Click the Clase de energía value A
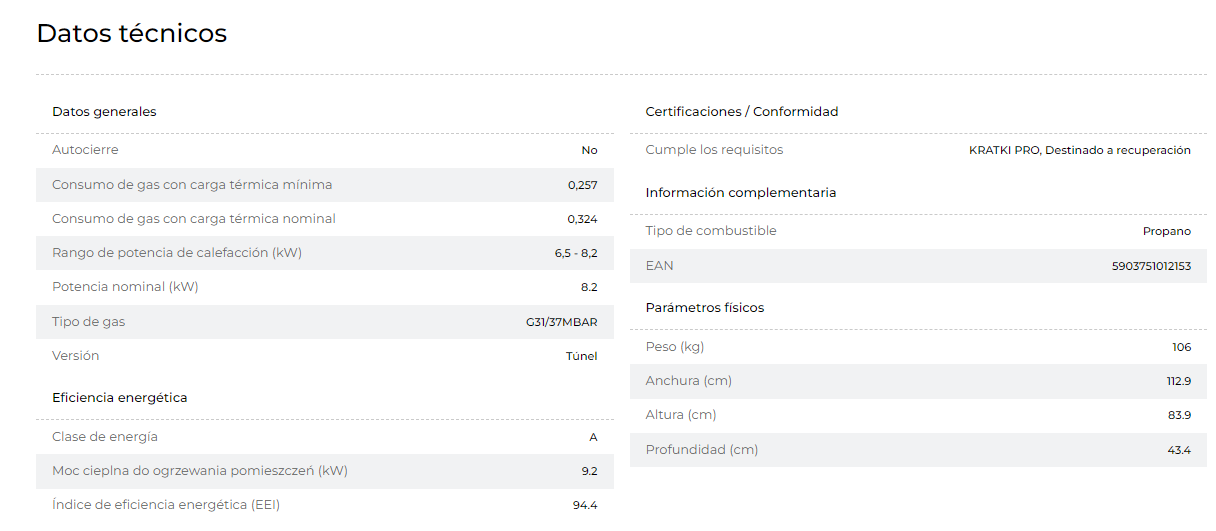 pos(594,437)
